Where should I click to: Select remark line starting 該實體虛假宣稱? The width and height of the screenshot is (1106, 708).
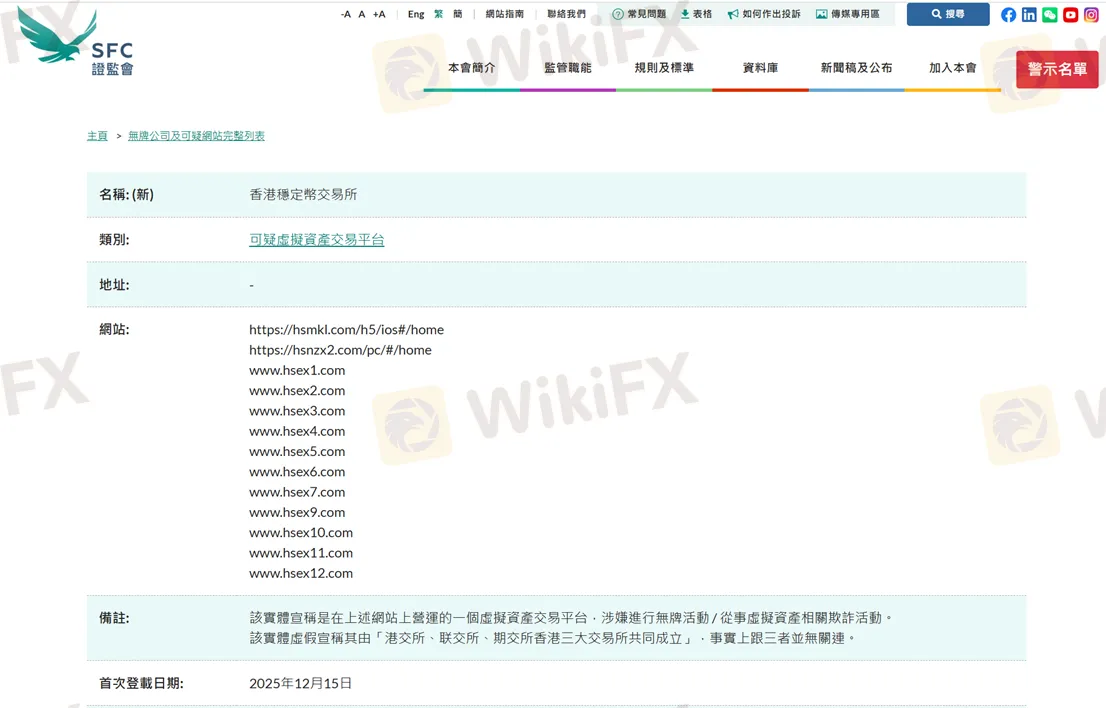(x=553, y=638)
